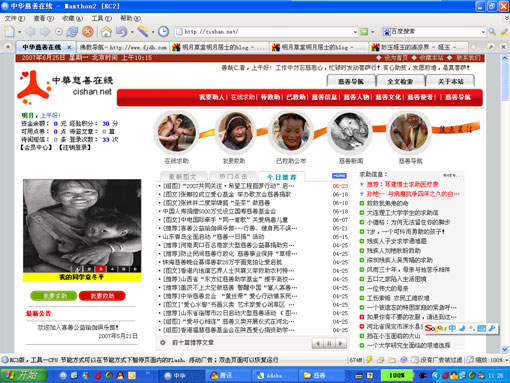Screen dimensions: 510x383
Task: Click the red 我要救助 button
Action: coord(102,296)
